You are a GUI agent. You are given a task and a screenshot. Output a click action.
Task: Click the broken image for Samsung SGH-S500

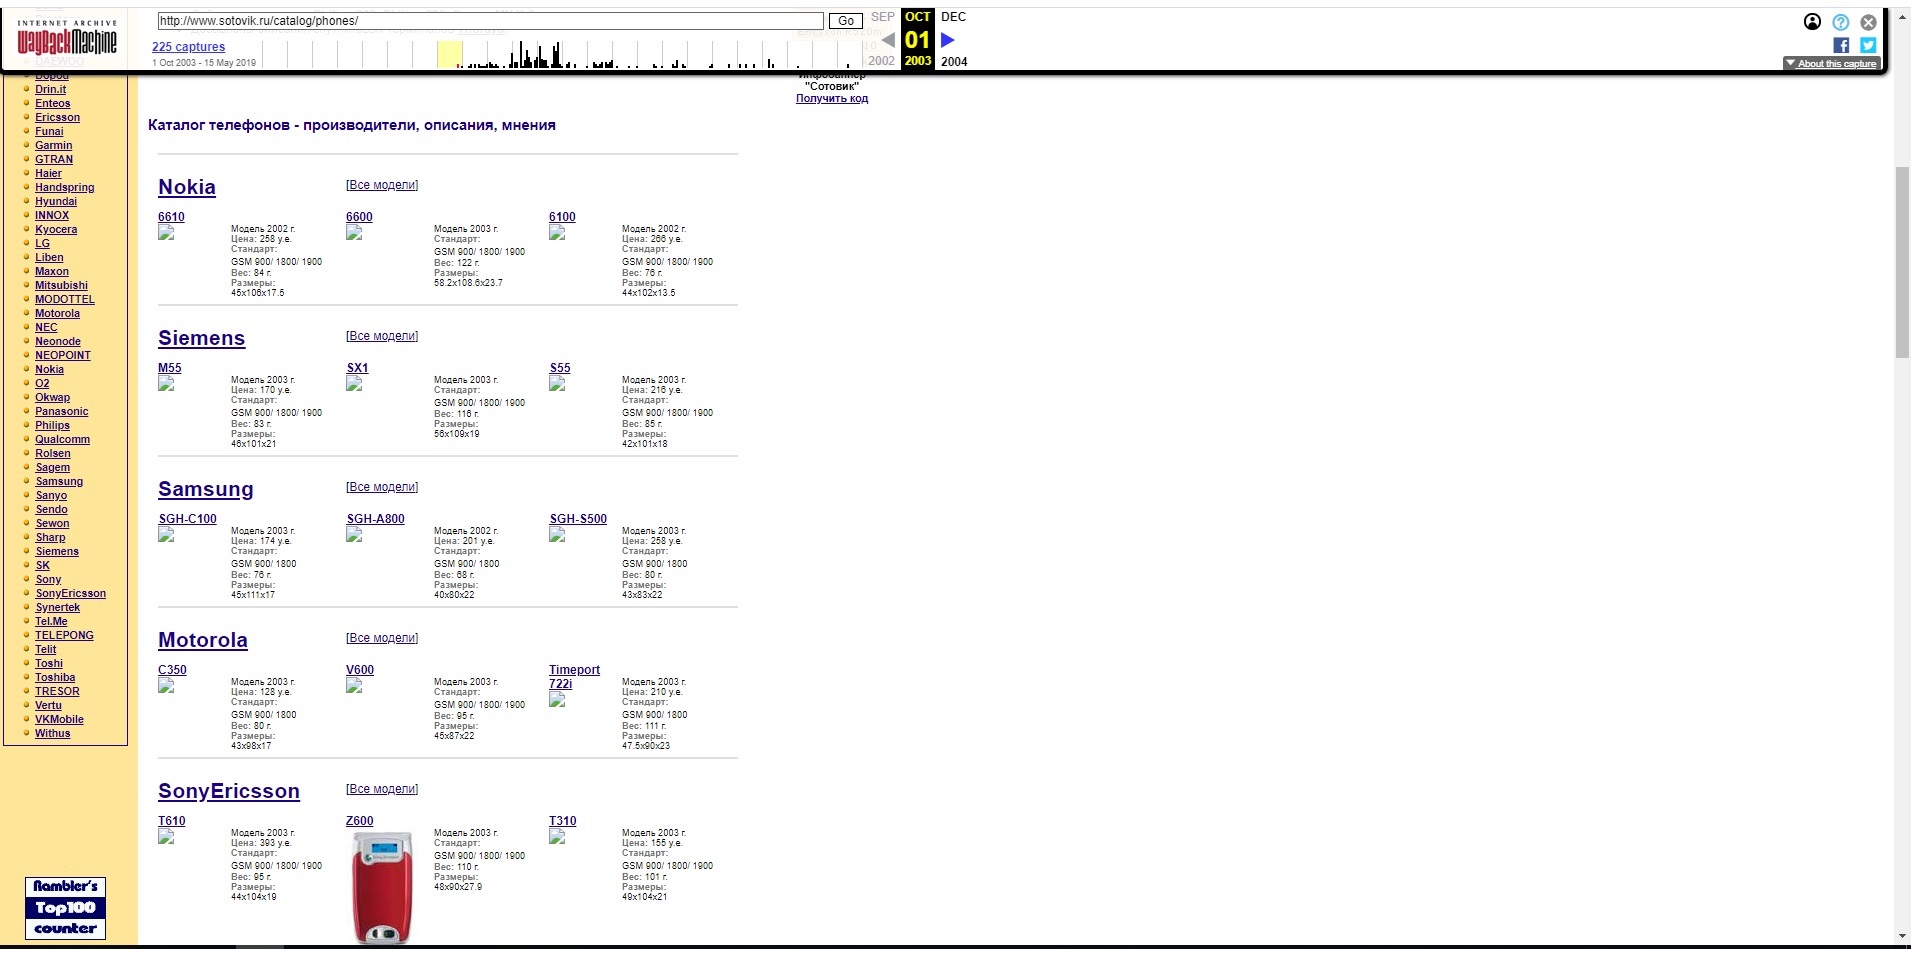557,535
